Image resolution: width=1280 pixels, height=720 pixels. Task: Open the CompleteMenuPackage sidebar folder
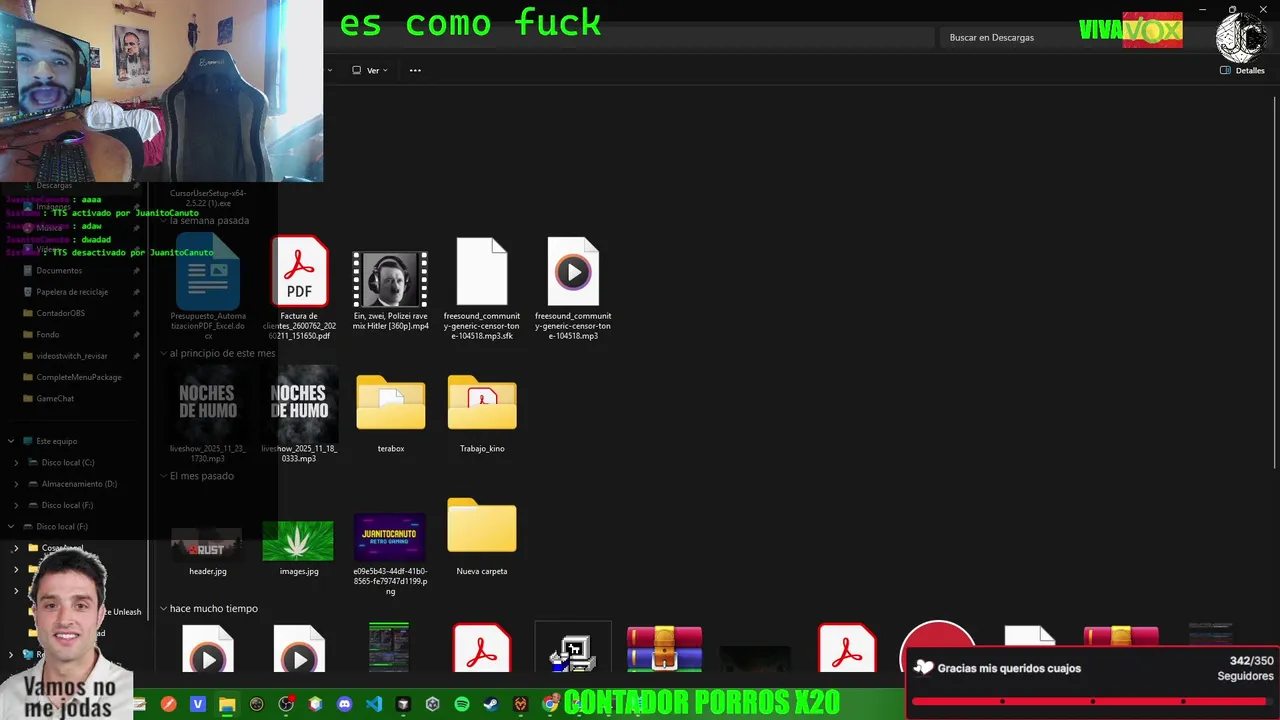pyautogui.click(x=74, y=377)
